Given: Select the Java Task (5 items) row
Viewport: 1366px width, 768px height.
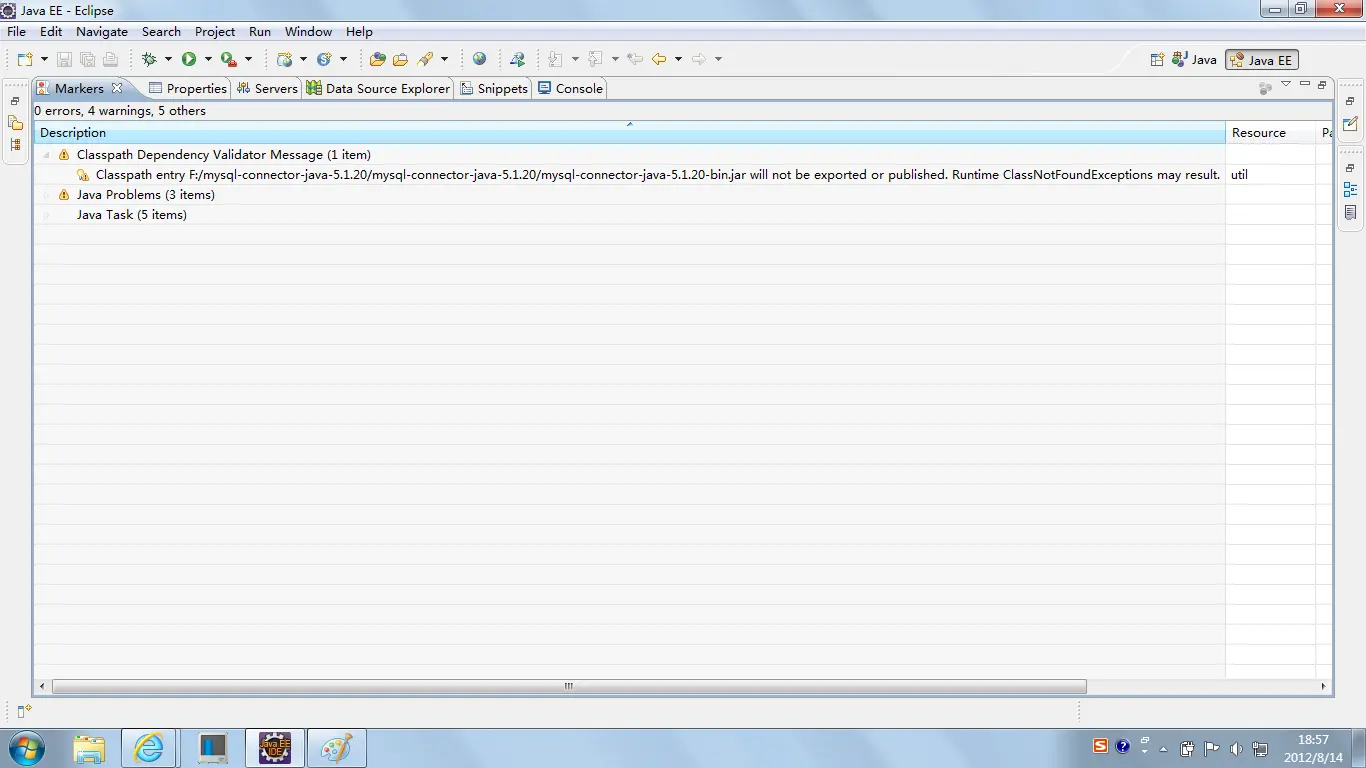Looking at the screenshot, I should pos(131,215).
